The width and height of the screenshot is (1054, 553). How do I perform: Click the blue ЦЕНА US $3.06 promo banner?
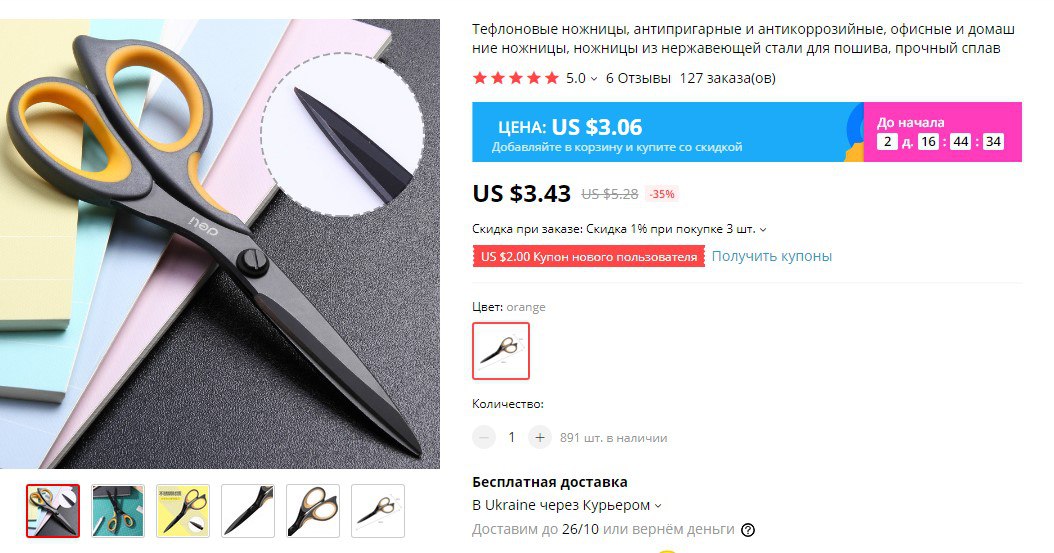click(667, 132)
